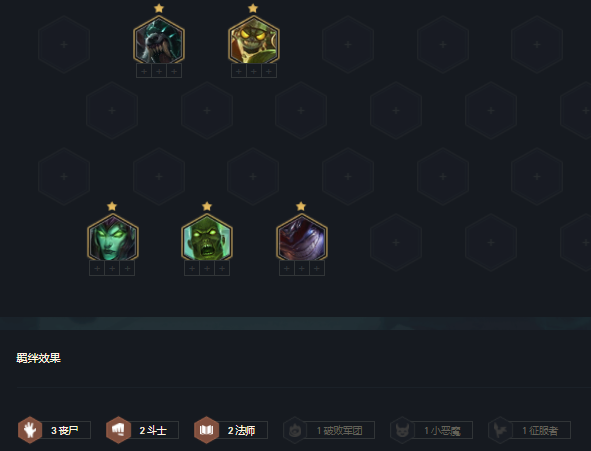Click the dark armored champion portrait
Viewport: 591px width, 451px height.
302,239
